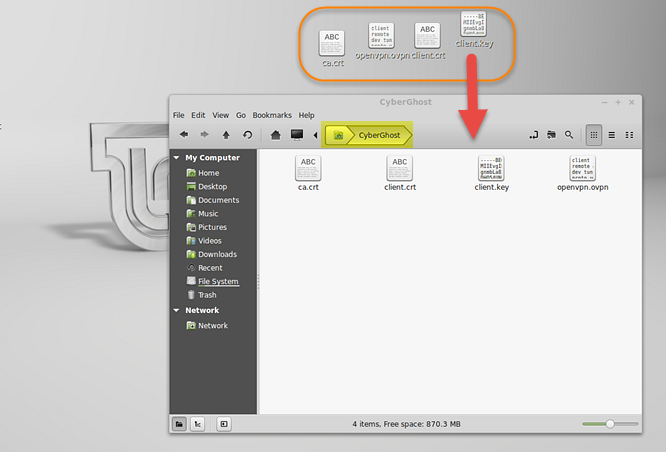
Task: Go forward with the right arrow toolbar icon
Action: (x=204, y=135)
